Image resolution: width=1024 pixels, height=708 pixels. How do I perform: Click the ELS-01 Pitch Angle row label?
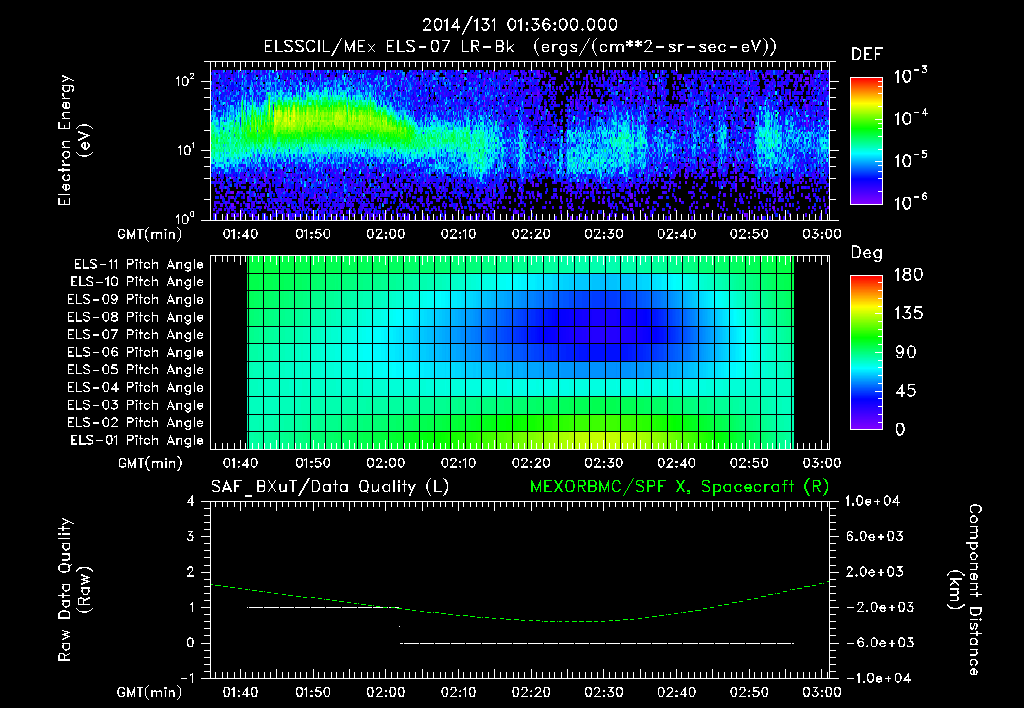click(137, 441)
